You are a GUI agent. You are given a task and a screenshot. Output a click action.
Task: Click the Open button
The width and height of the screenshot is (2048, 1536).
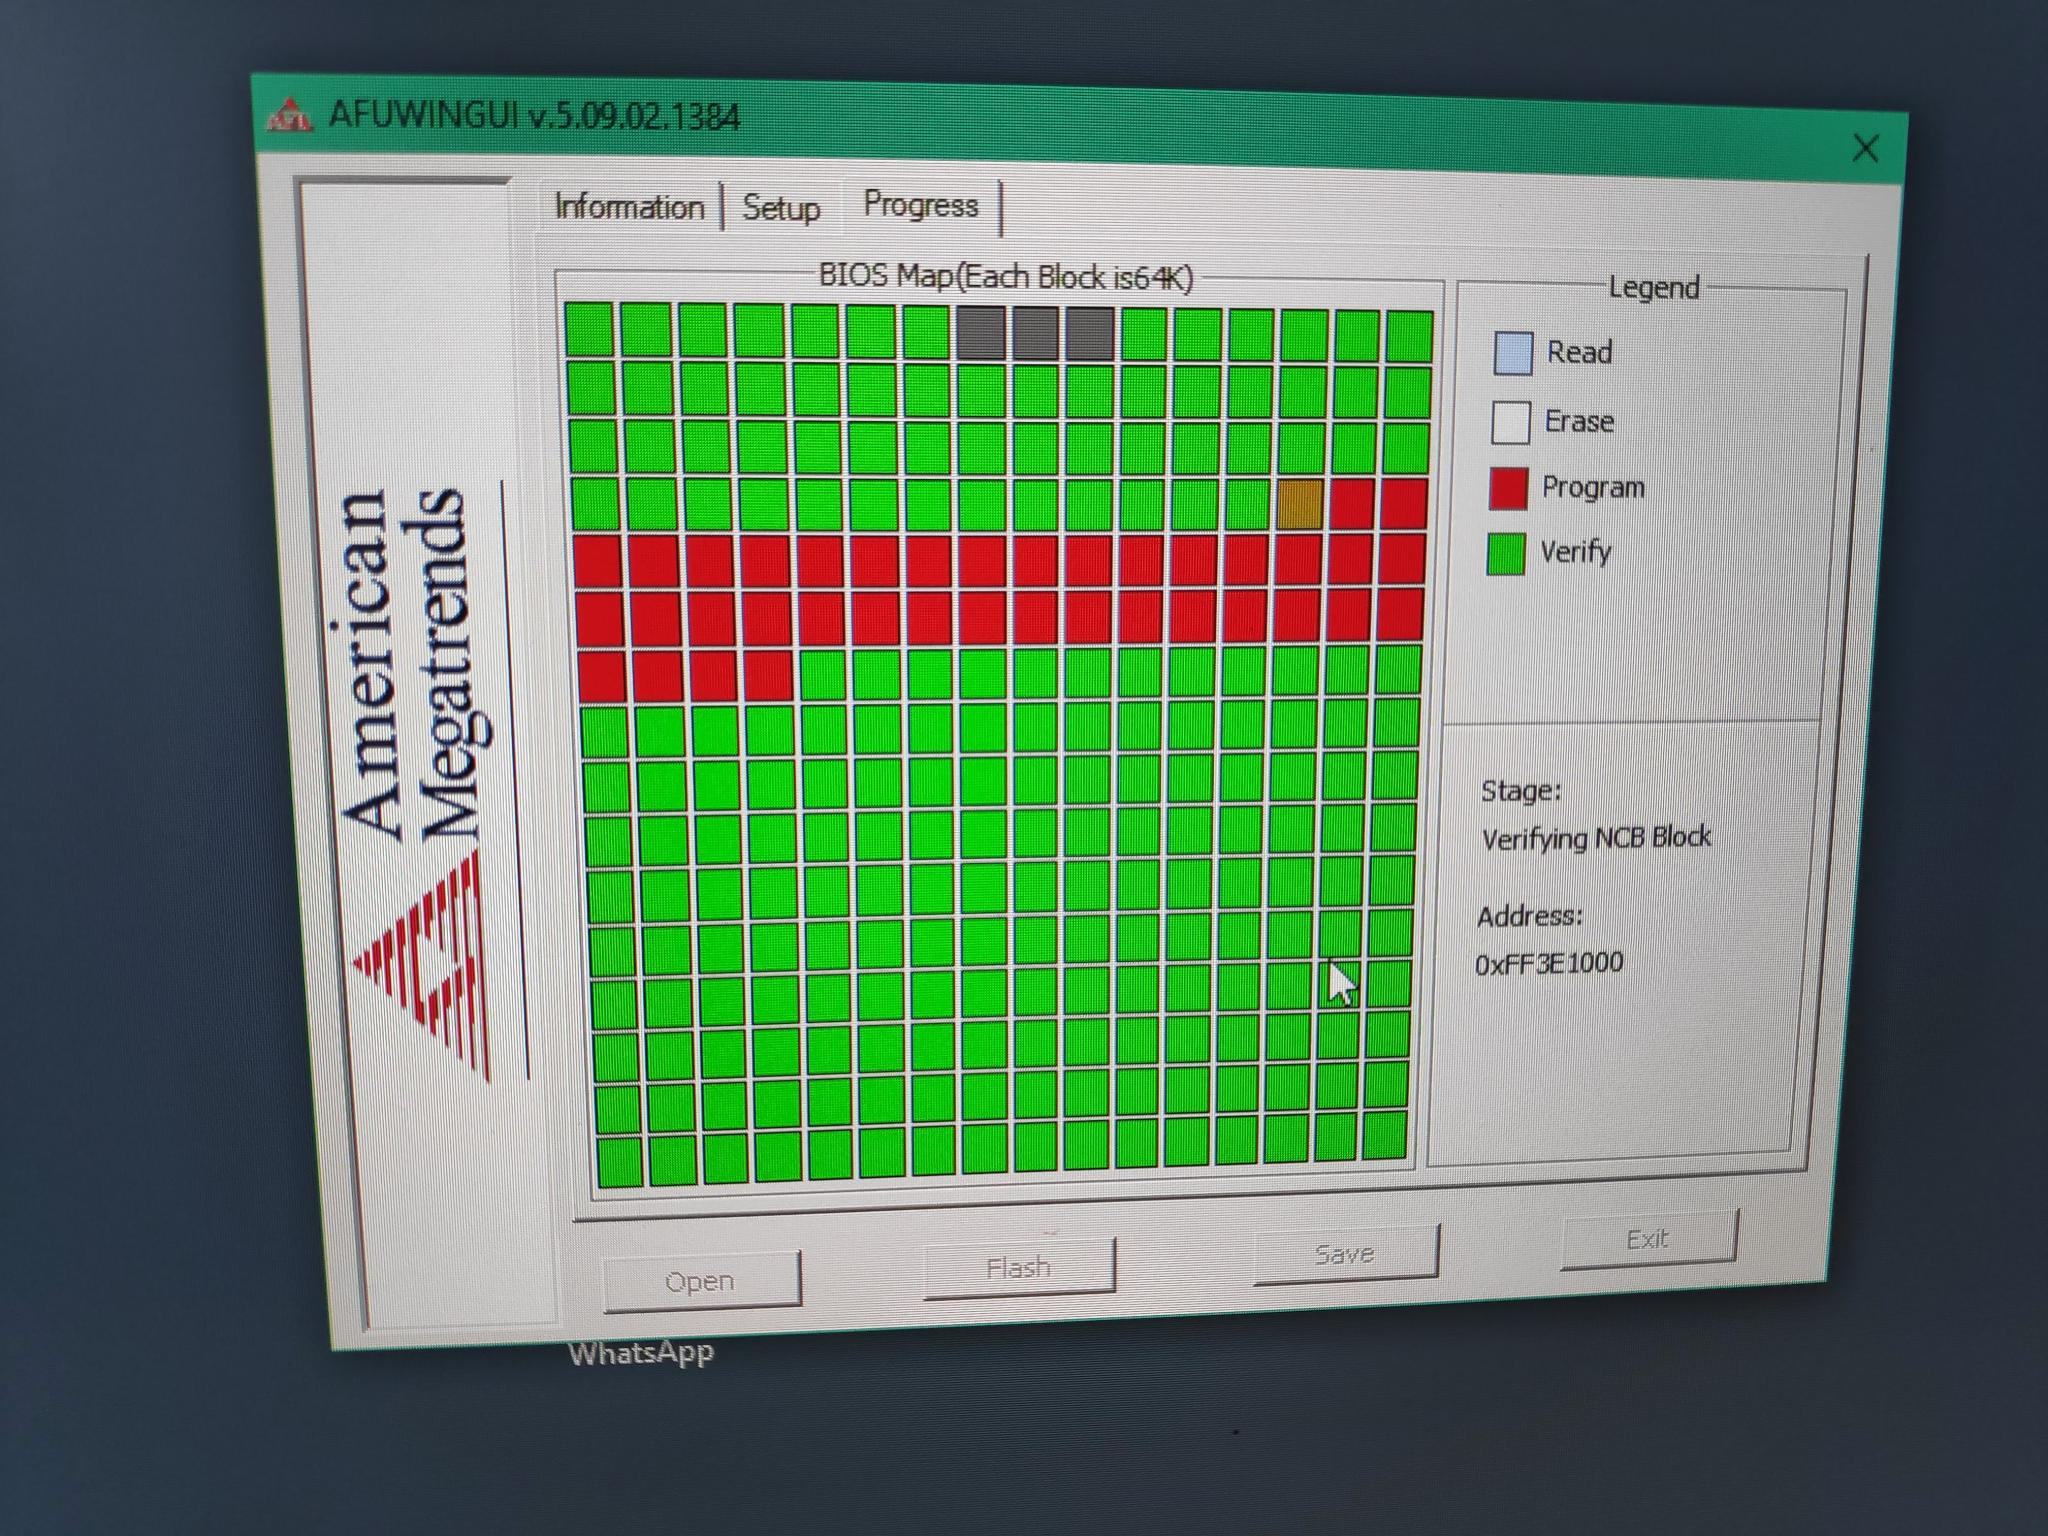point(700,1280)
